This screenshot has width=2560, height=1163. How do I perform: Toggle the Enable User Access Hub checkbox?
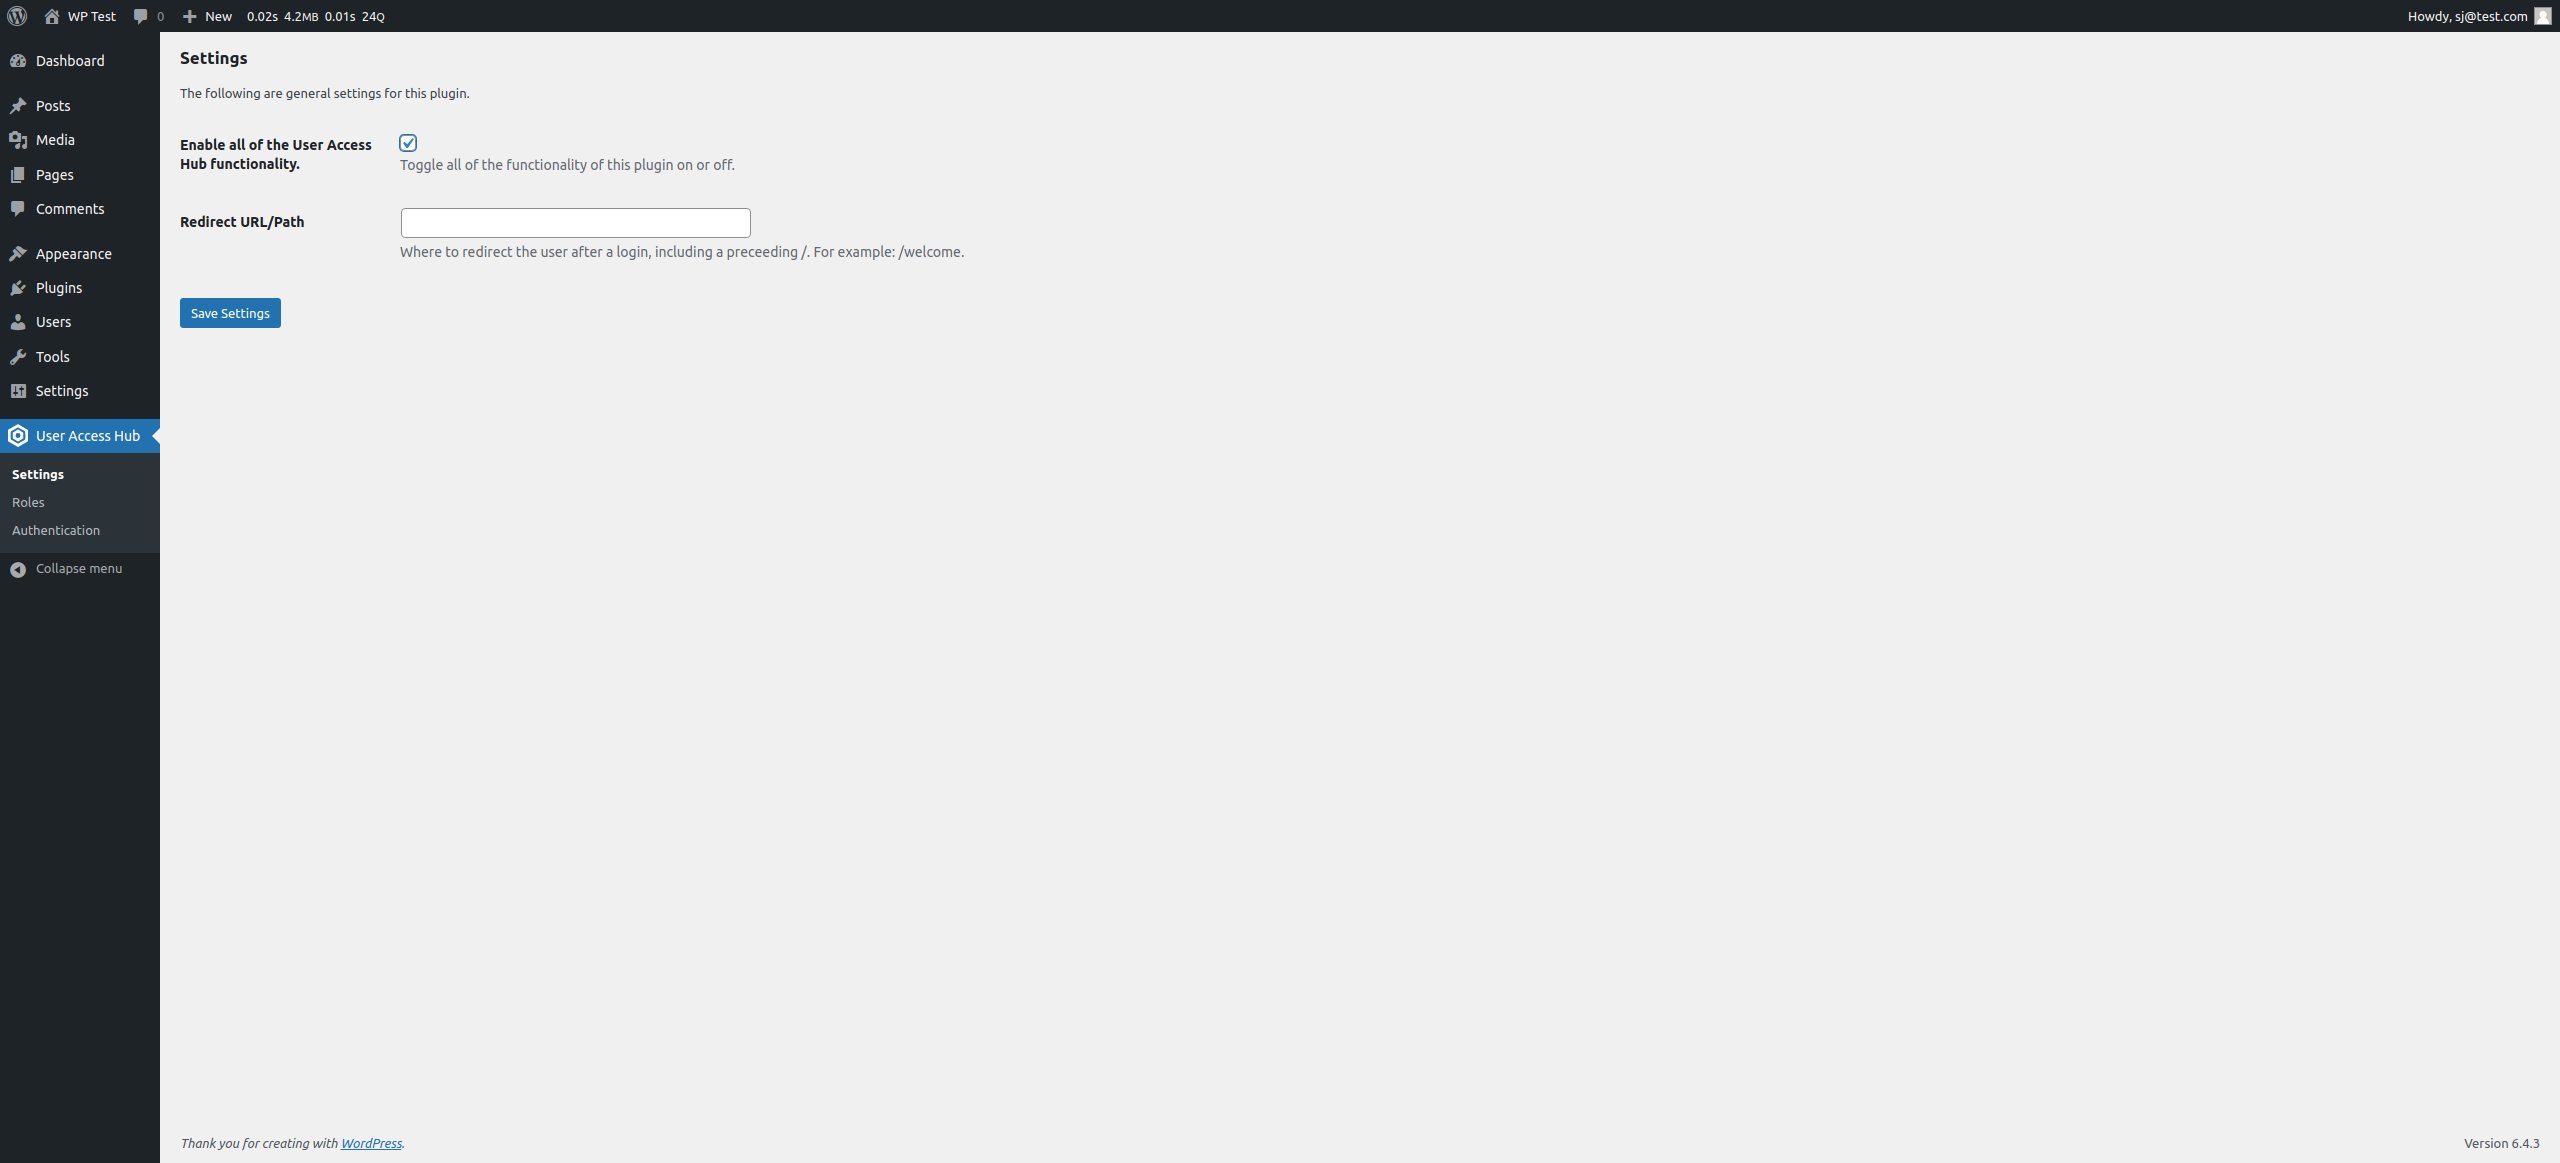[408, 142]
